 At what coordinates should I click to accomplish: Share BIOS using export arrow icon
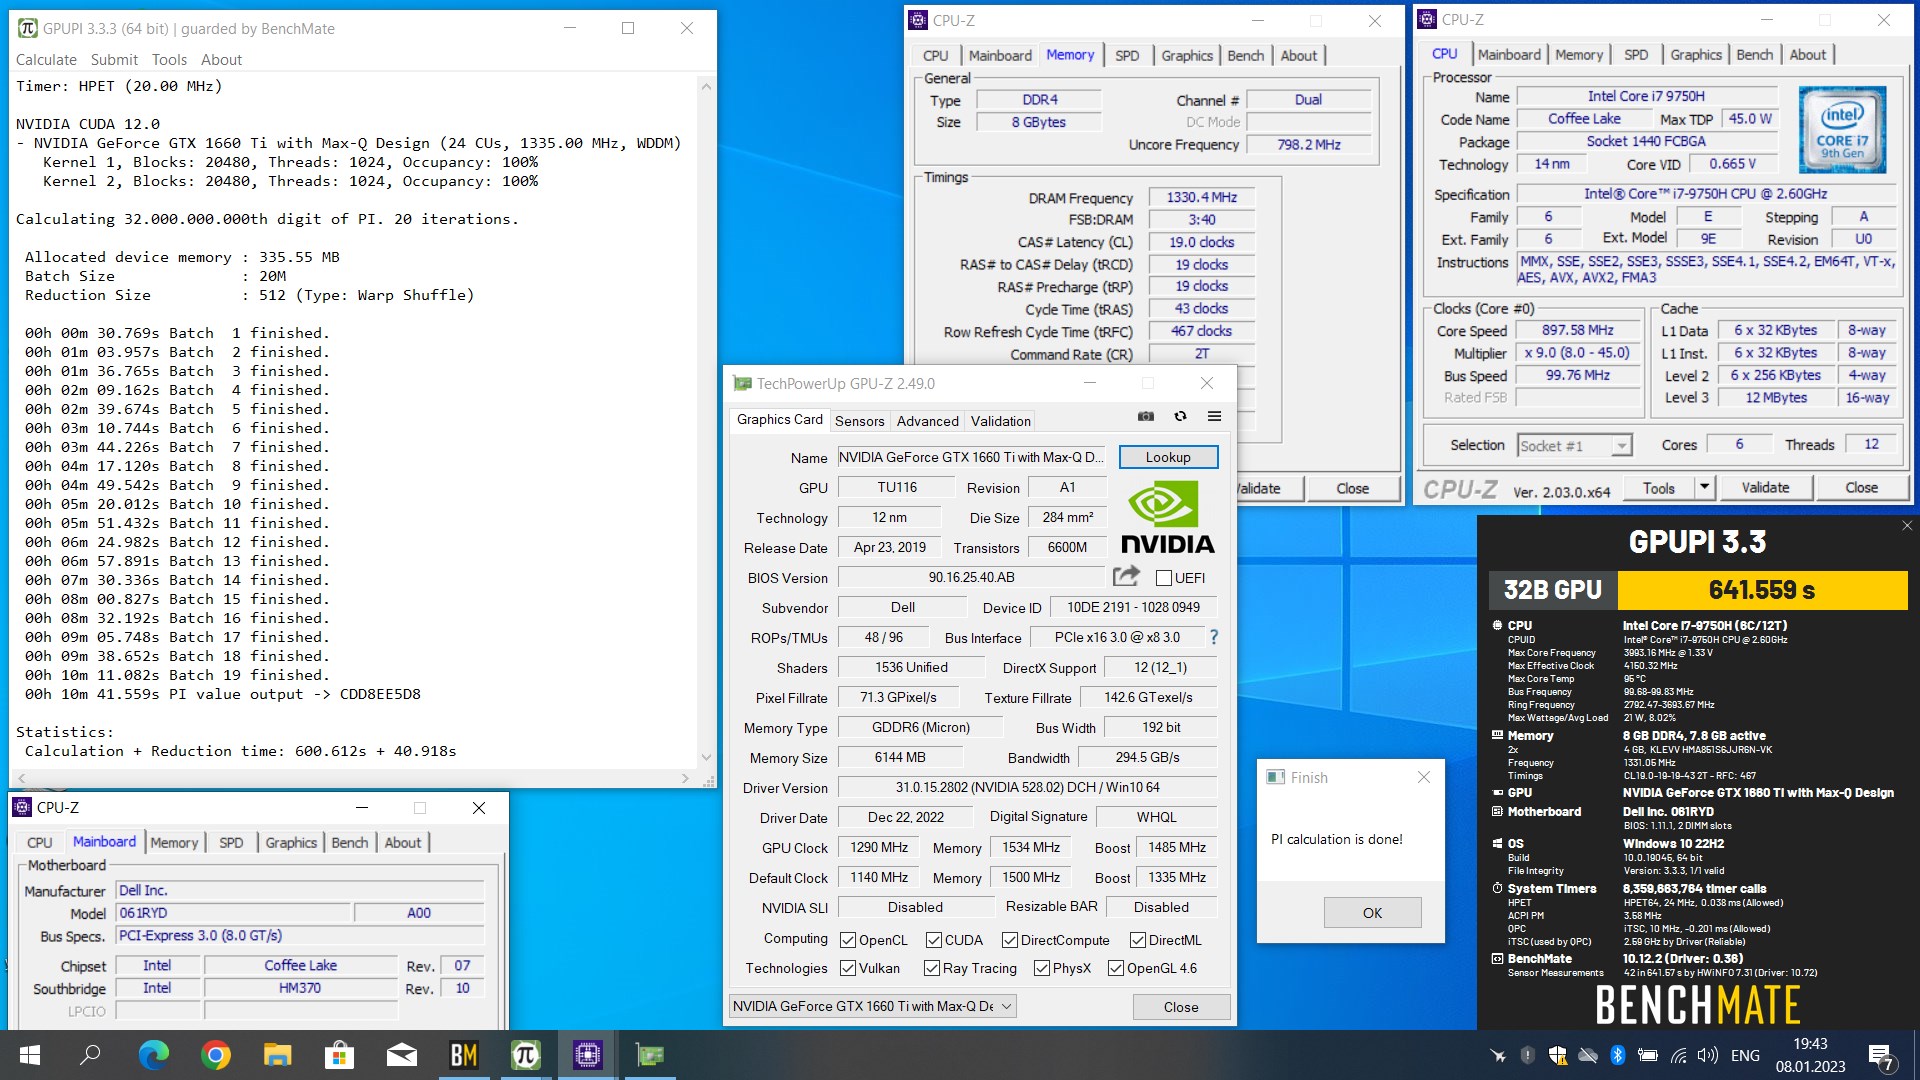pos(1126,576)
